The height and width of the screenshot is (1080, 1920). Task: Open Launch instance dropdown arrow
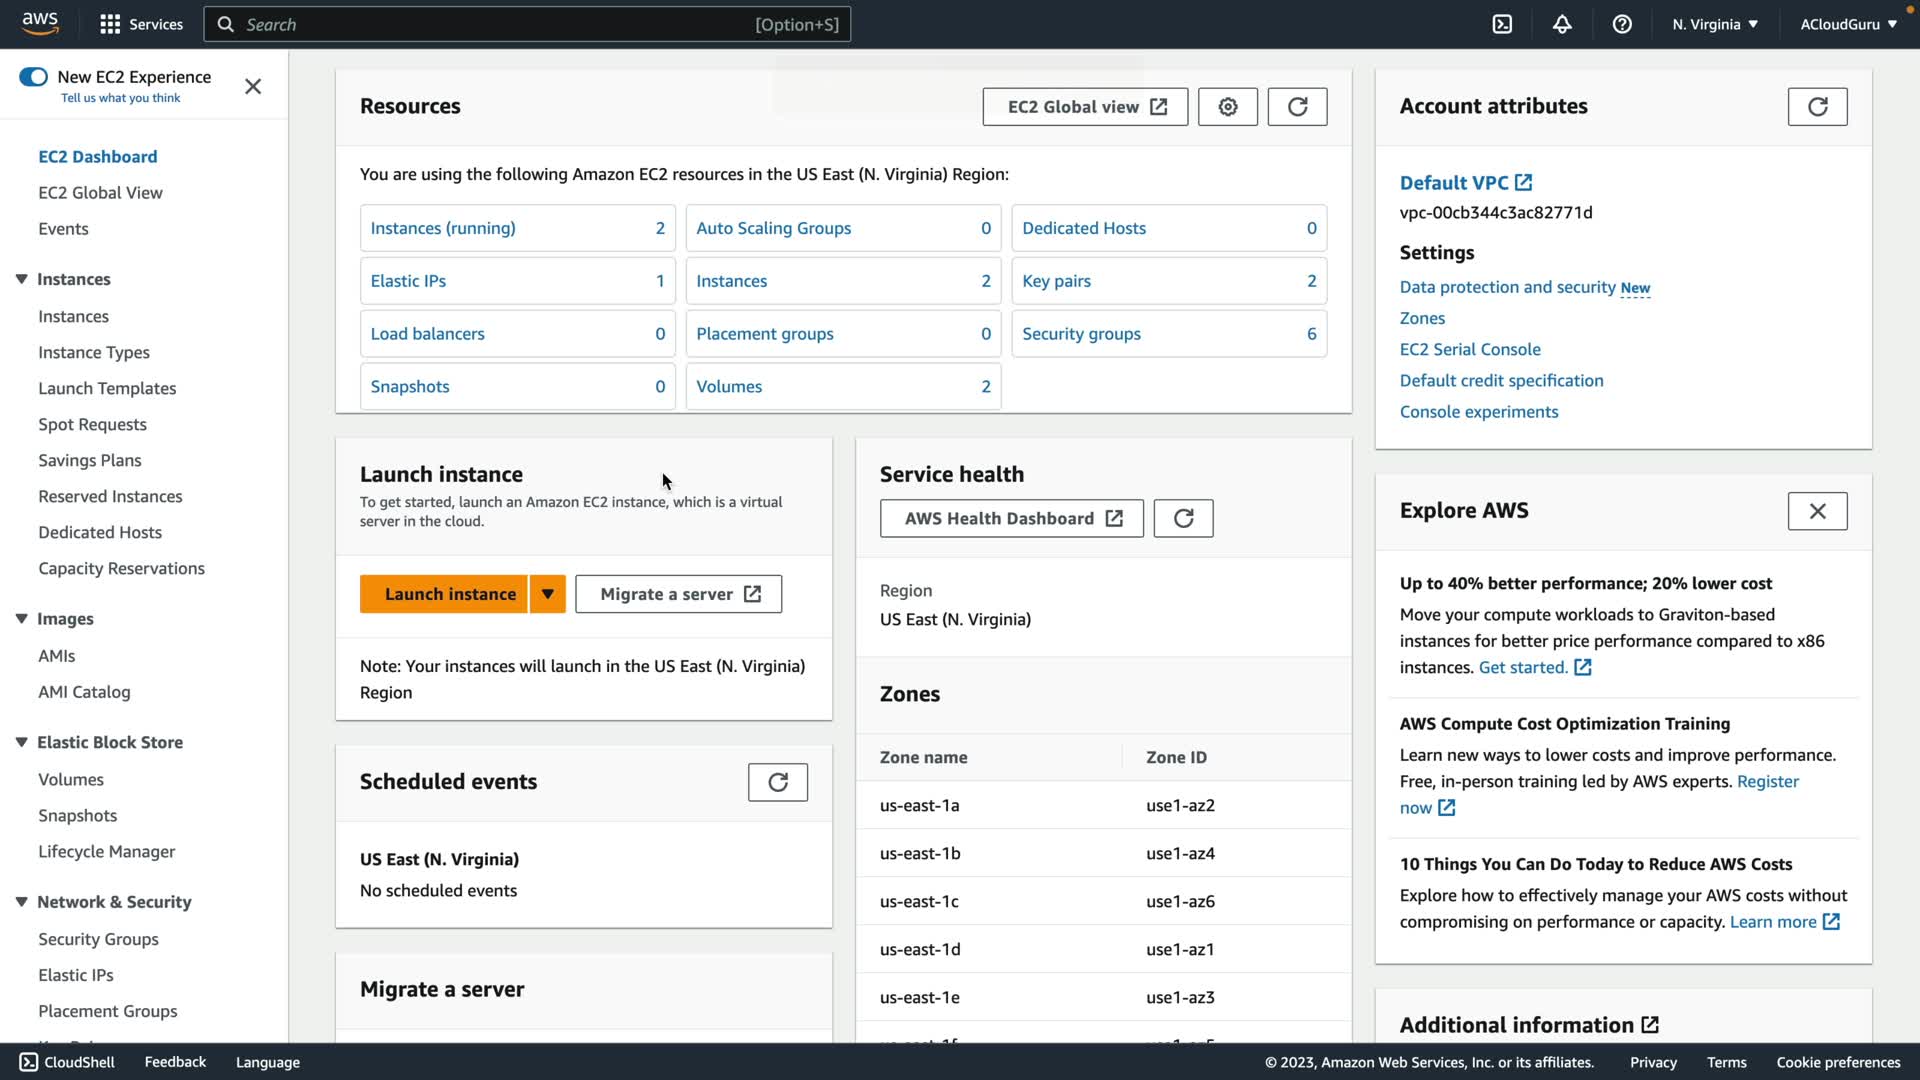(x=547, y=594)
